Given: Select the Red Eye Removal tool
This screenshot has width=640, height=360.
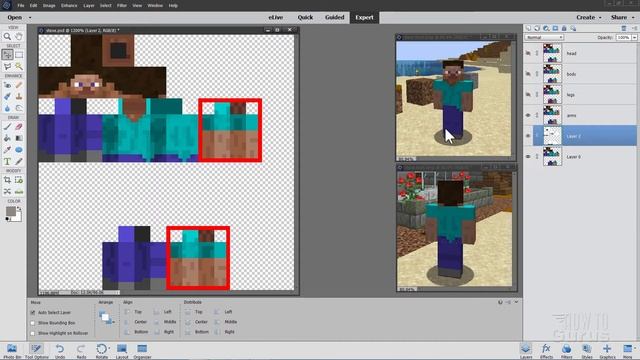Looking at the screenshot, I should click(x=7, y=85).
